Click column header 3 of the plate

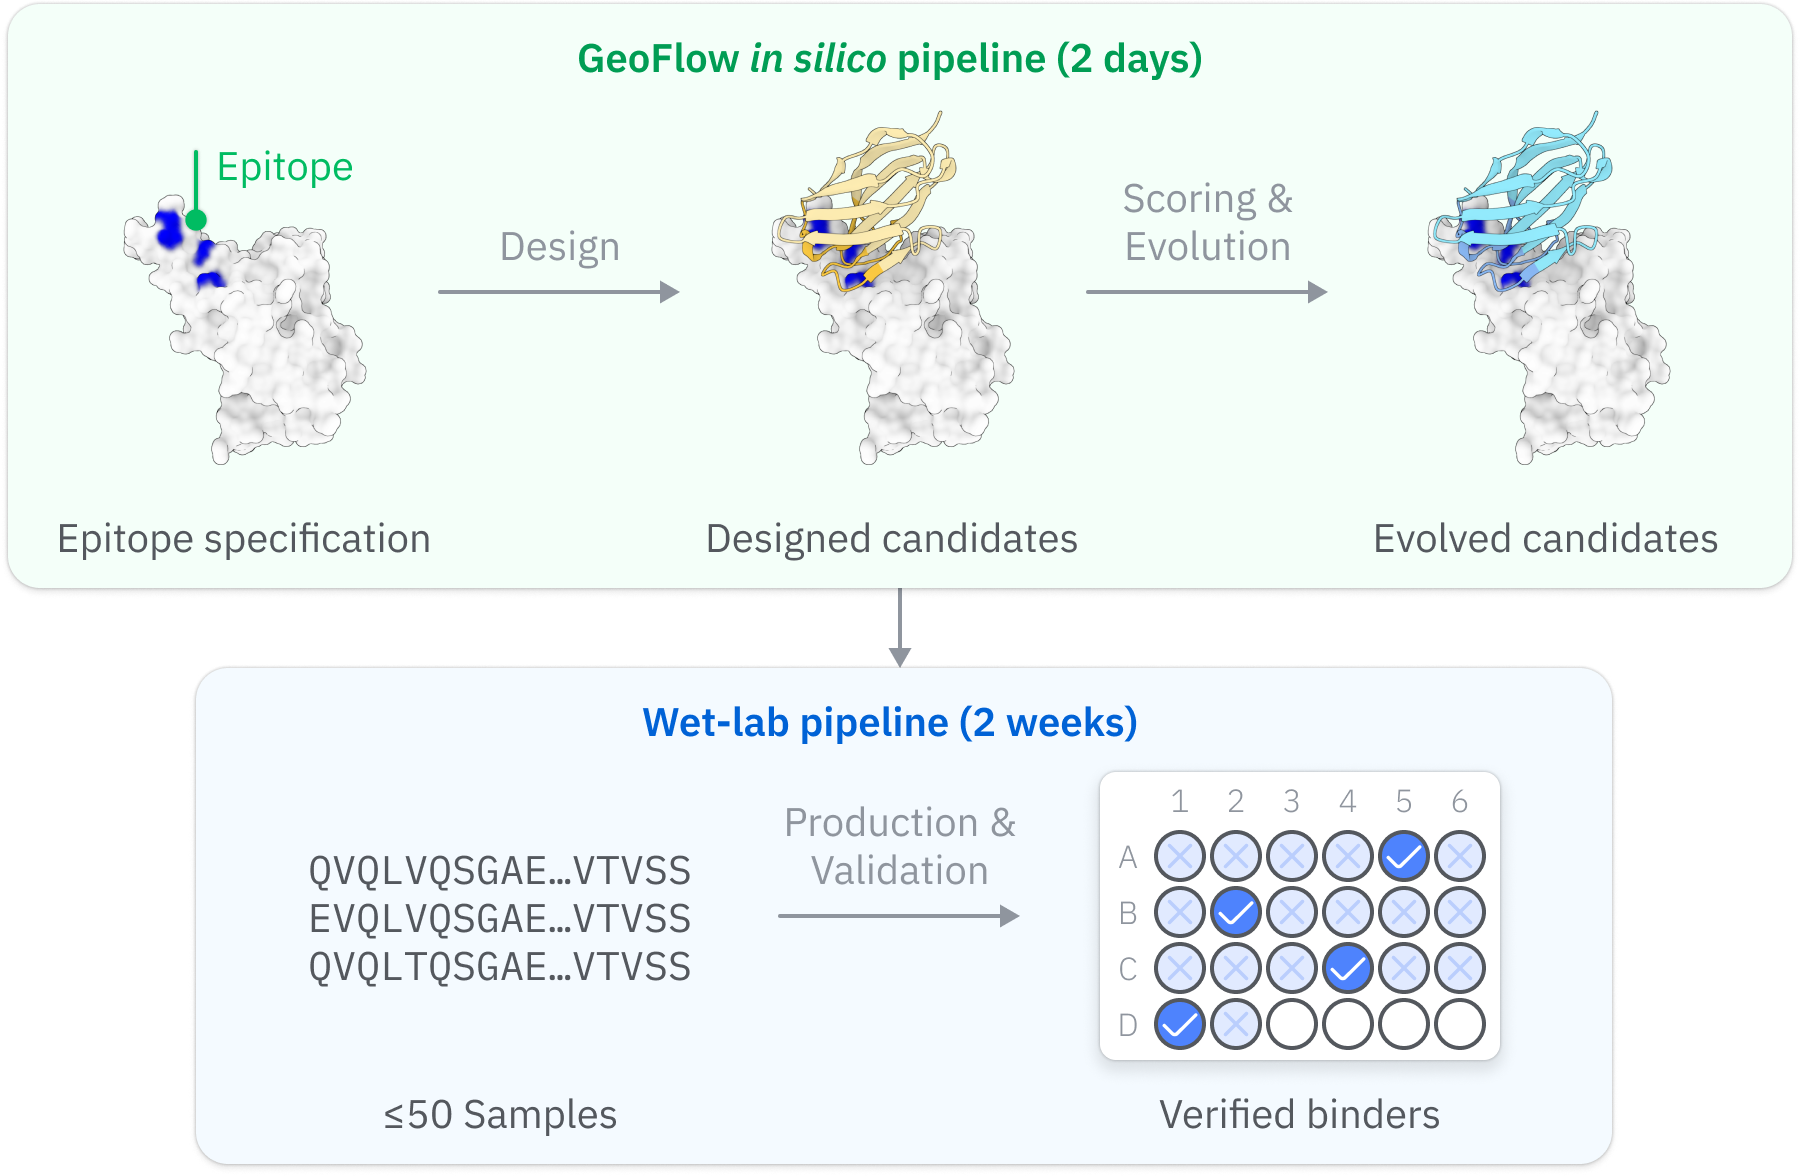[1292, 802]
